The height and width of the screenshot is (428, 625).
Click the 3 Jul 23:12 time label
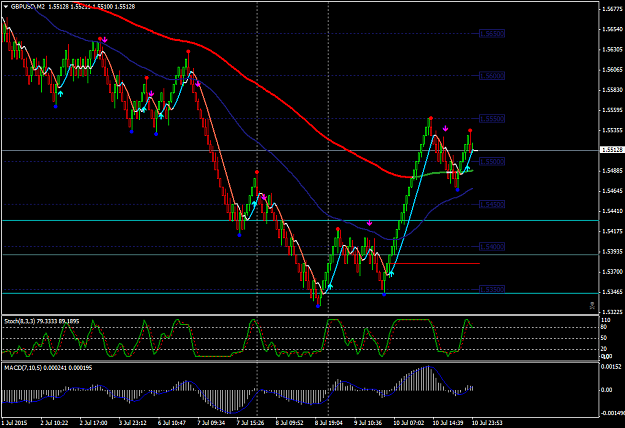133,422
